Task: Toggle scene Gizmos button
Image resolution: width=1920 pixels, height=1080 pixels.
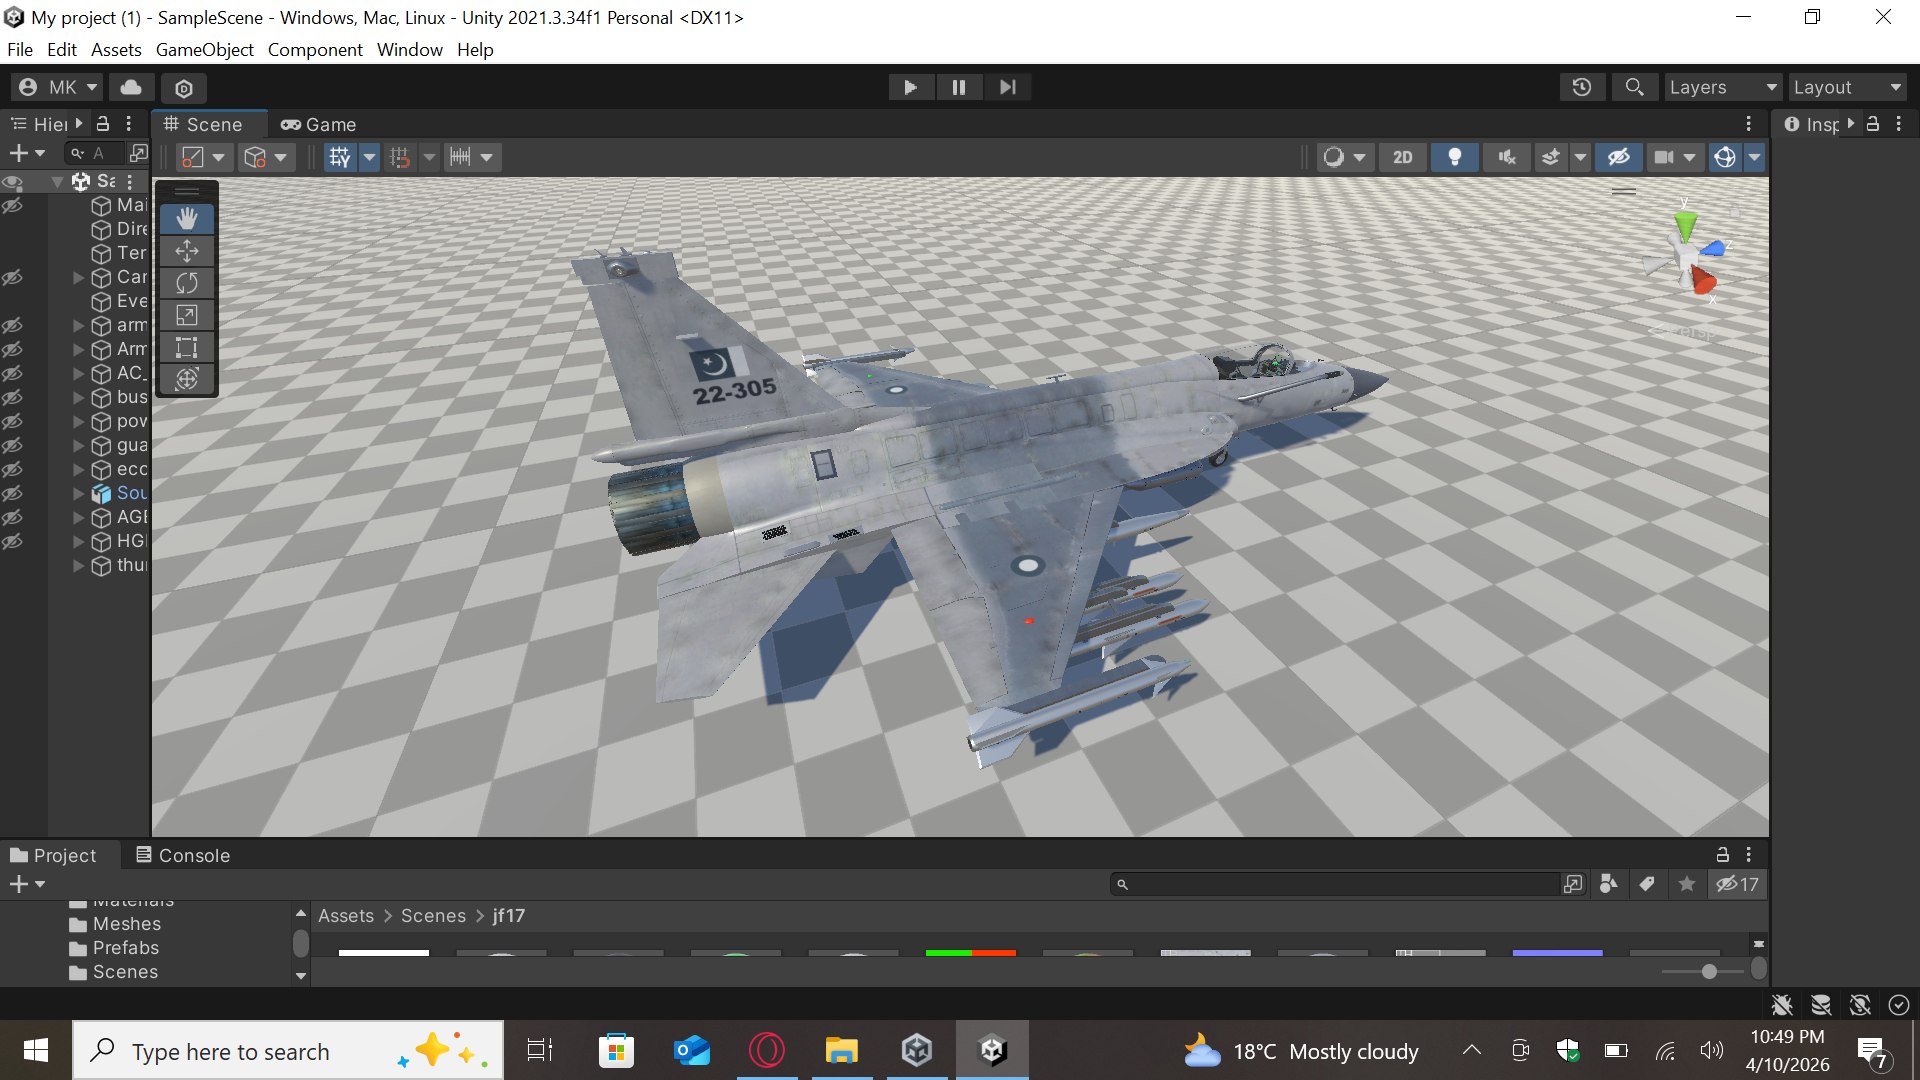Action: 1725,157
